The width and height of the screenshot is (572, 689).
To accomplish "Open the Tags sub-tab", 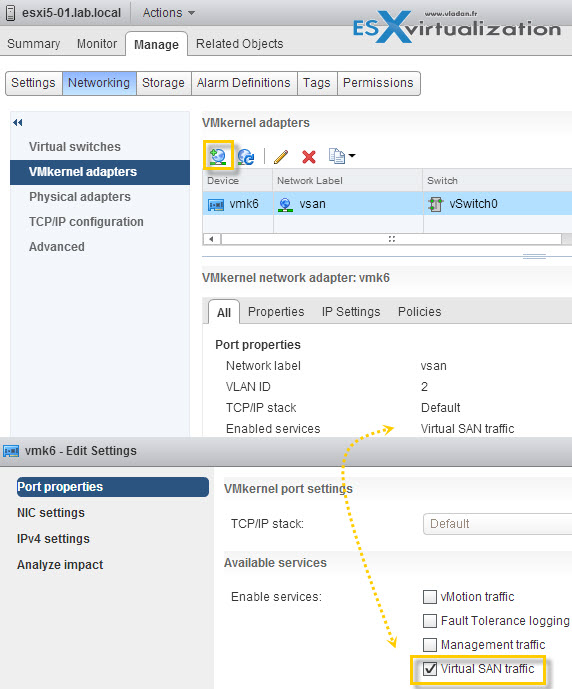I will pyautogui.click(x=317, y=83).
